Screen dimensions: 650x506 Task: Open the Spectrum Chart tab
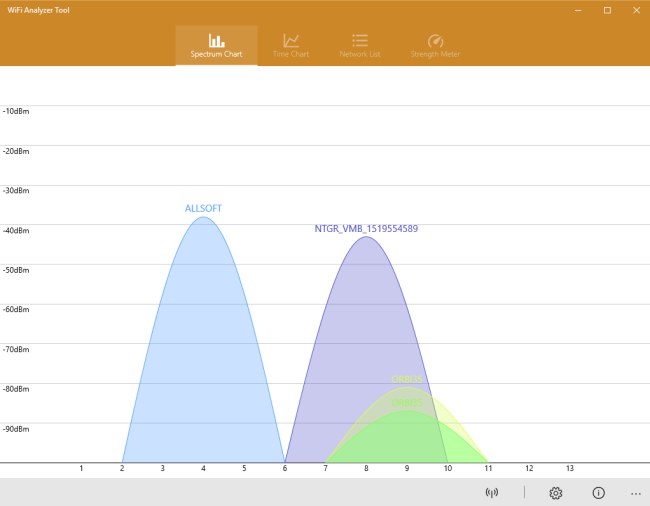[x=216, y=46]
